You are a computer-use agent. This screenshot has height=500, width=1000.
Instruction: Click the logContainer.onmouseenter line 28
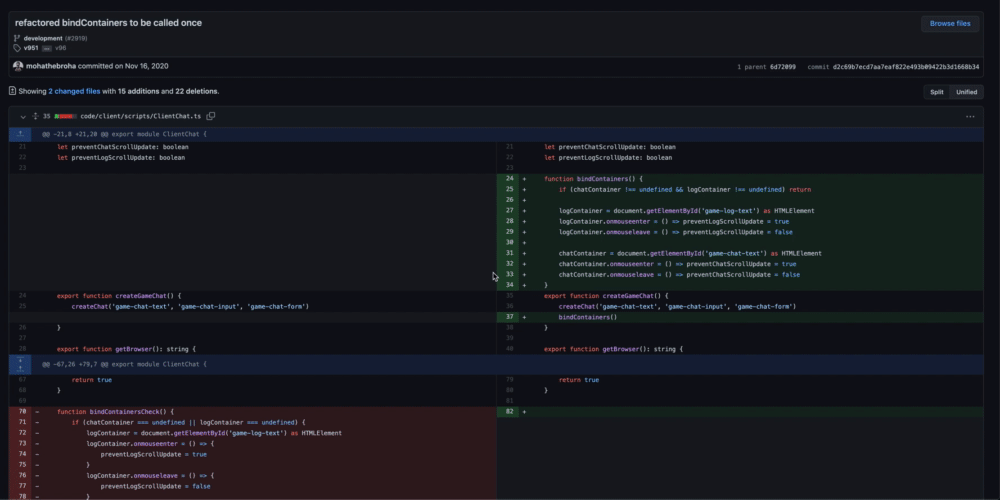tap(673, 221)
